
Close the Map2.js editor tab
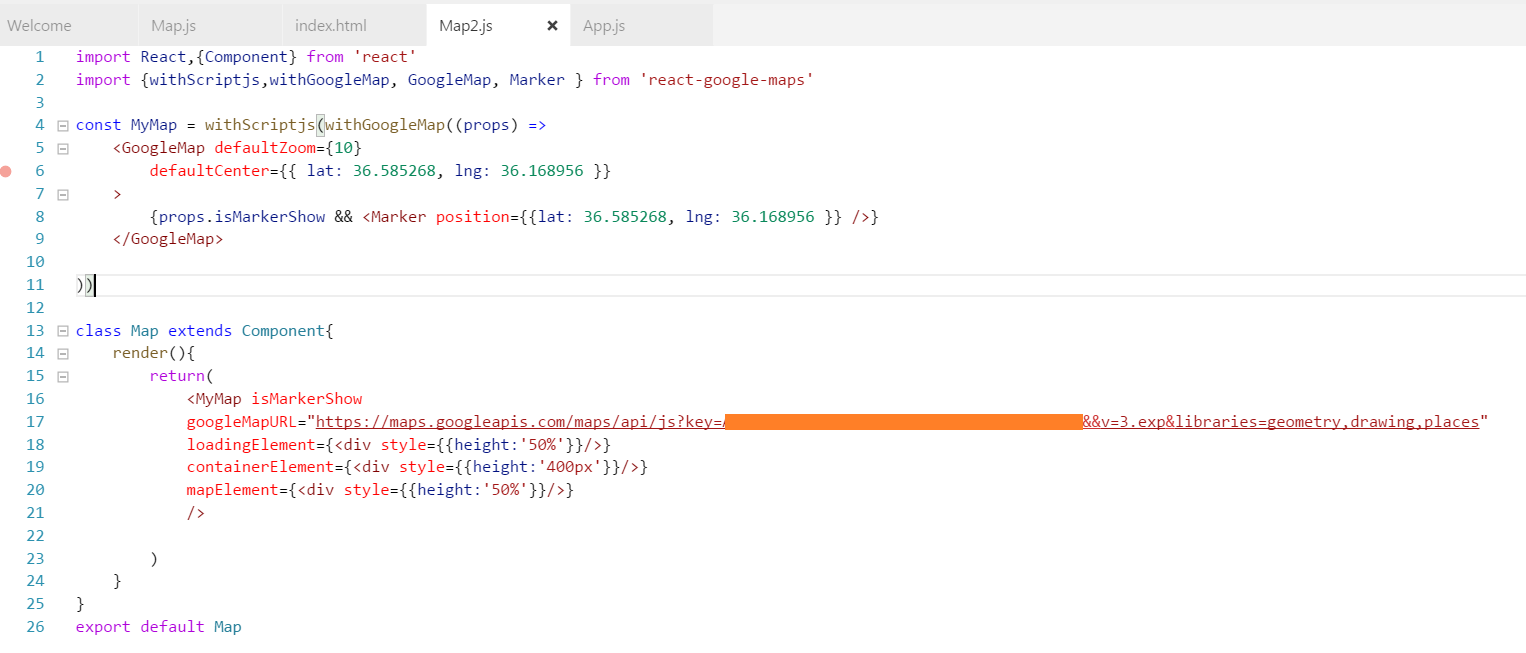pyautogui.click(x=553, y=24)
